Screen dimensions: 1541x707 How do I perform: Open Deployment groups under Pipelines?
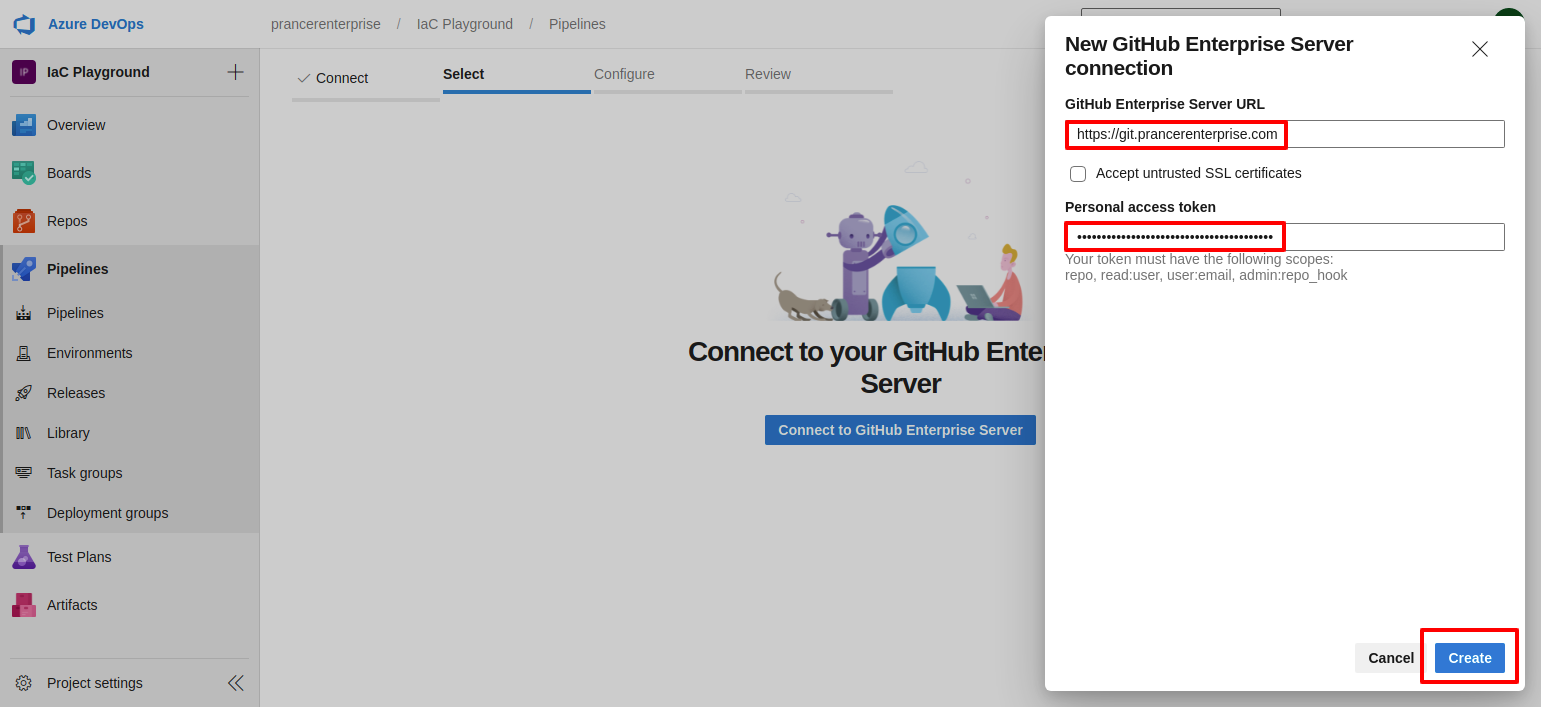(x=108, y=513)
